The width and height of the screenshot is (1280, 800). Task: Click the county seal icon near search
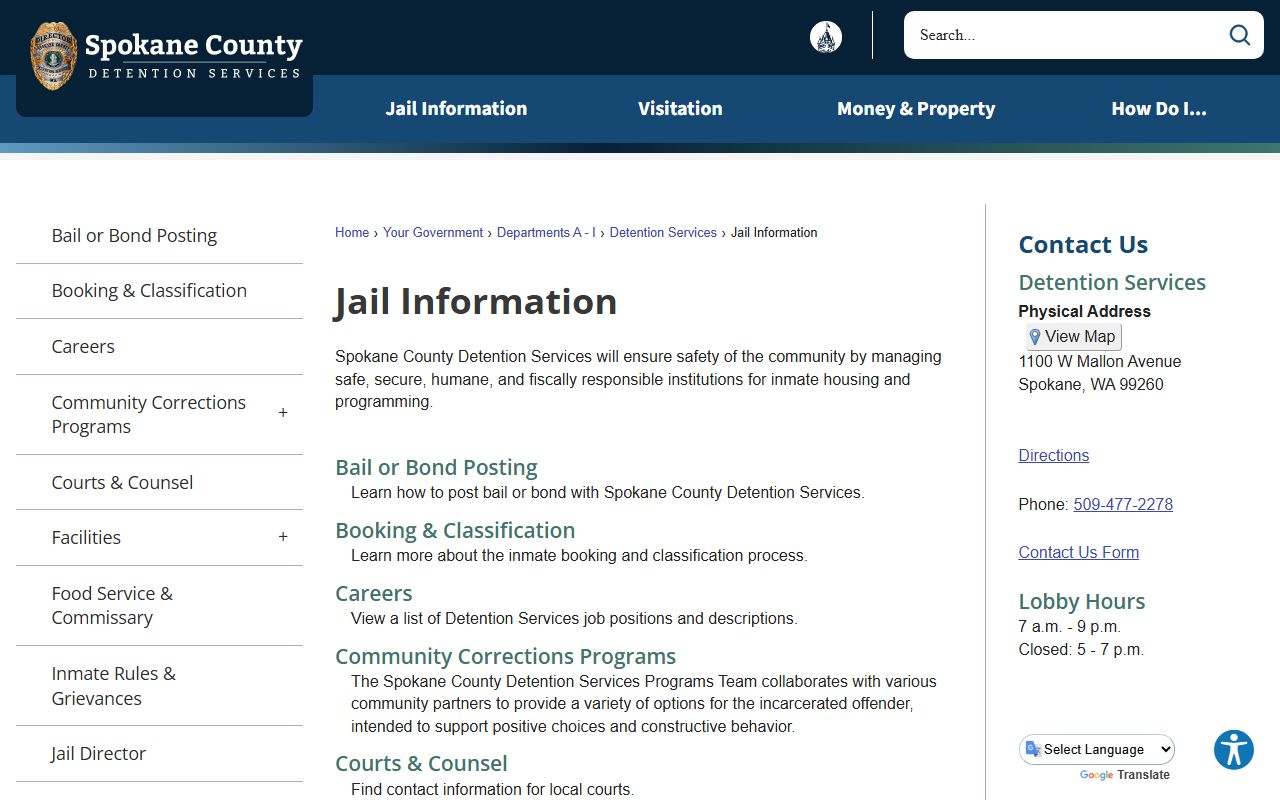click(x=826, y=37)
